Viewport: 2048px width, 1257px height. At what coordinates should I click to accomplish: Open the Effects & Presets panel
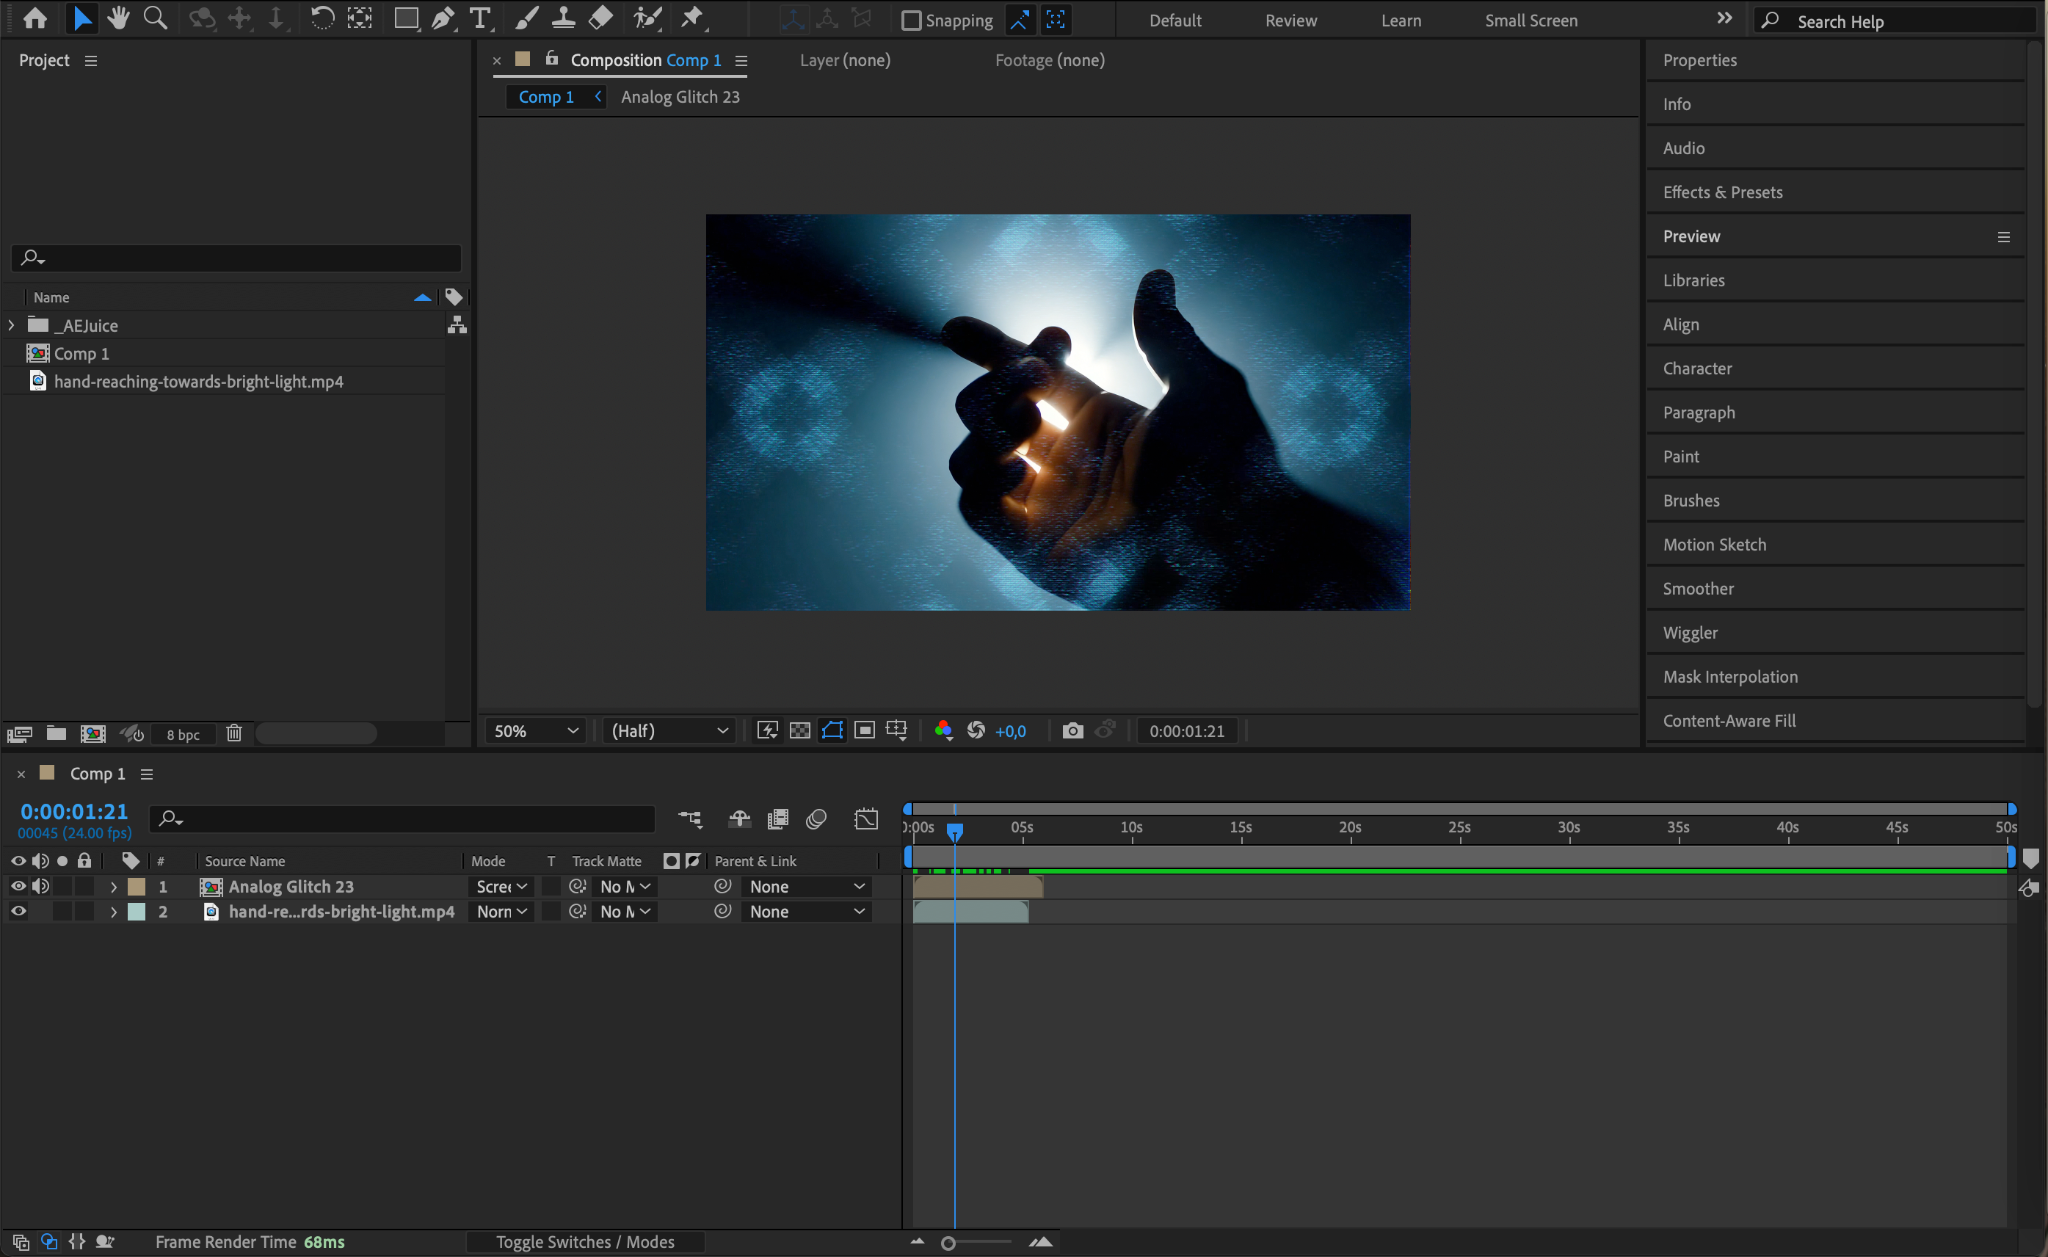tap(1722, 192)
